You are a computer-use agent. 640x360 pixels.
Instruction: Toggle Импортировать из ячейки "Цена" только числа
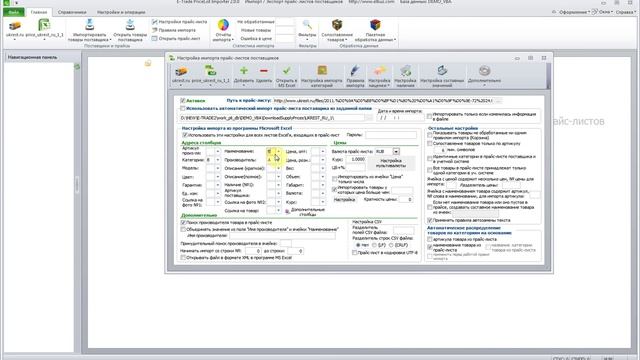point(335,179)
